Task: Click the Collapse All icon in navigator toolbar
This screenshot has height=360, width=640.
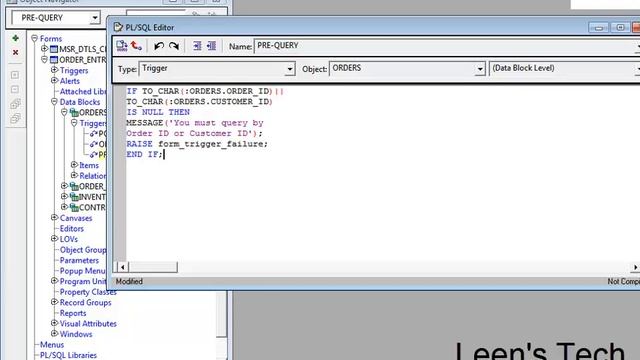Action: coord(15,118)
